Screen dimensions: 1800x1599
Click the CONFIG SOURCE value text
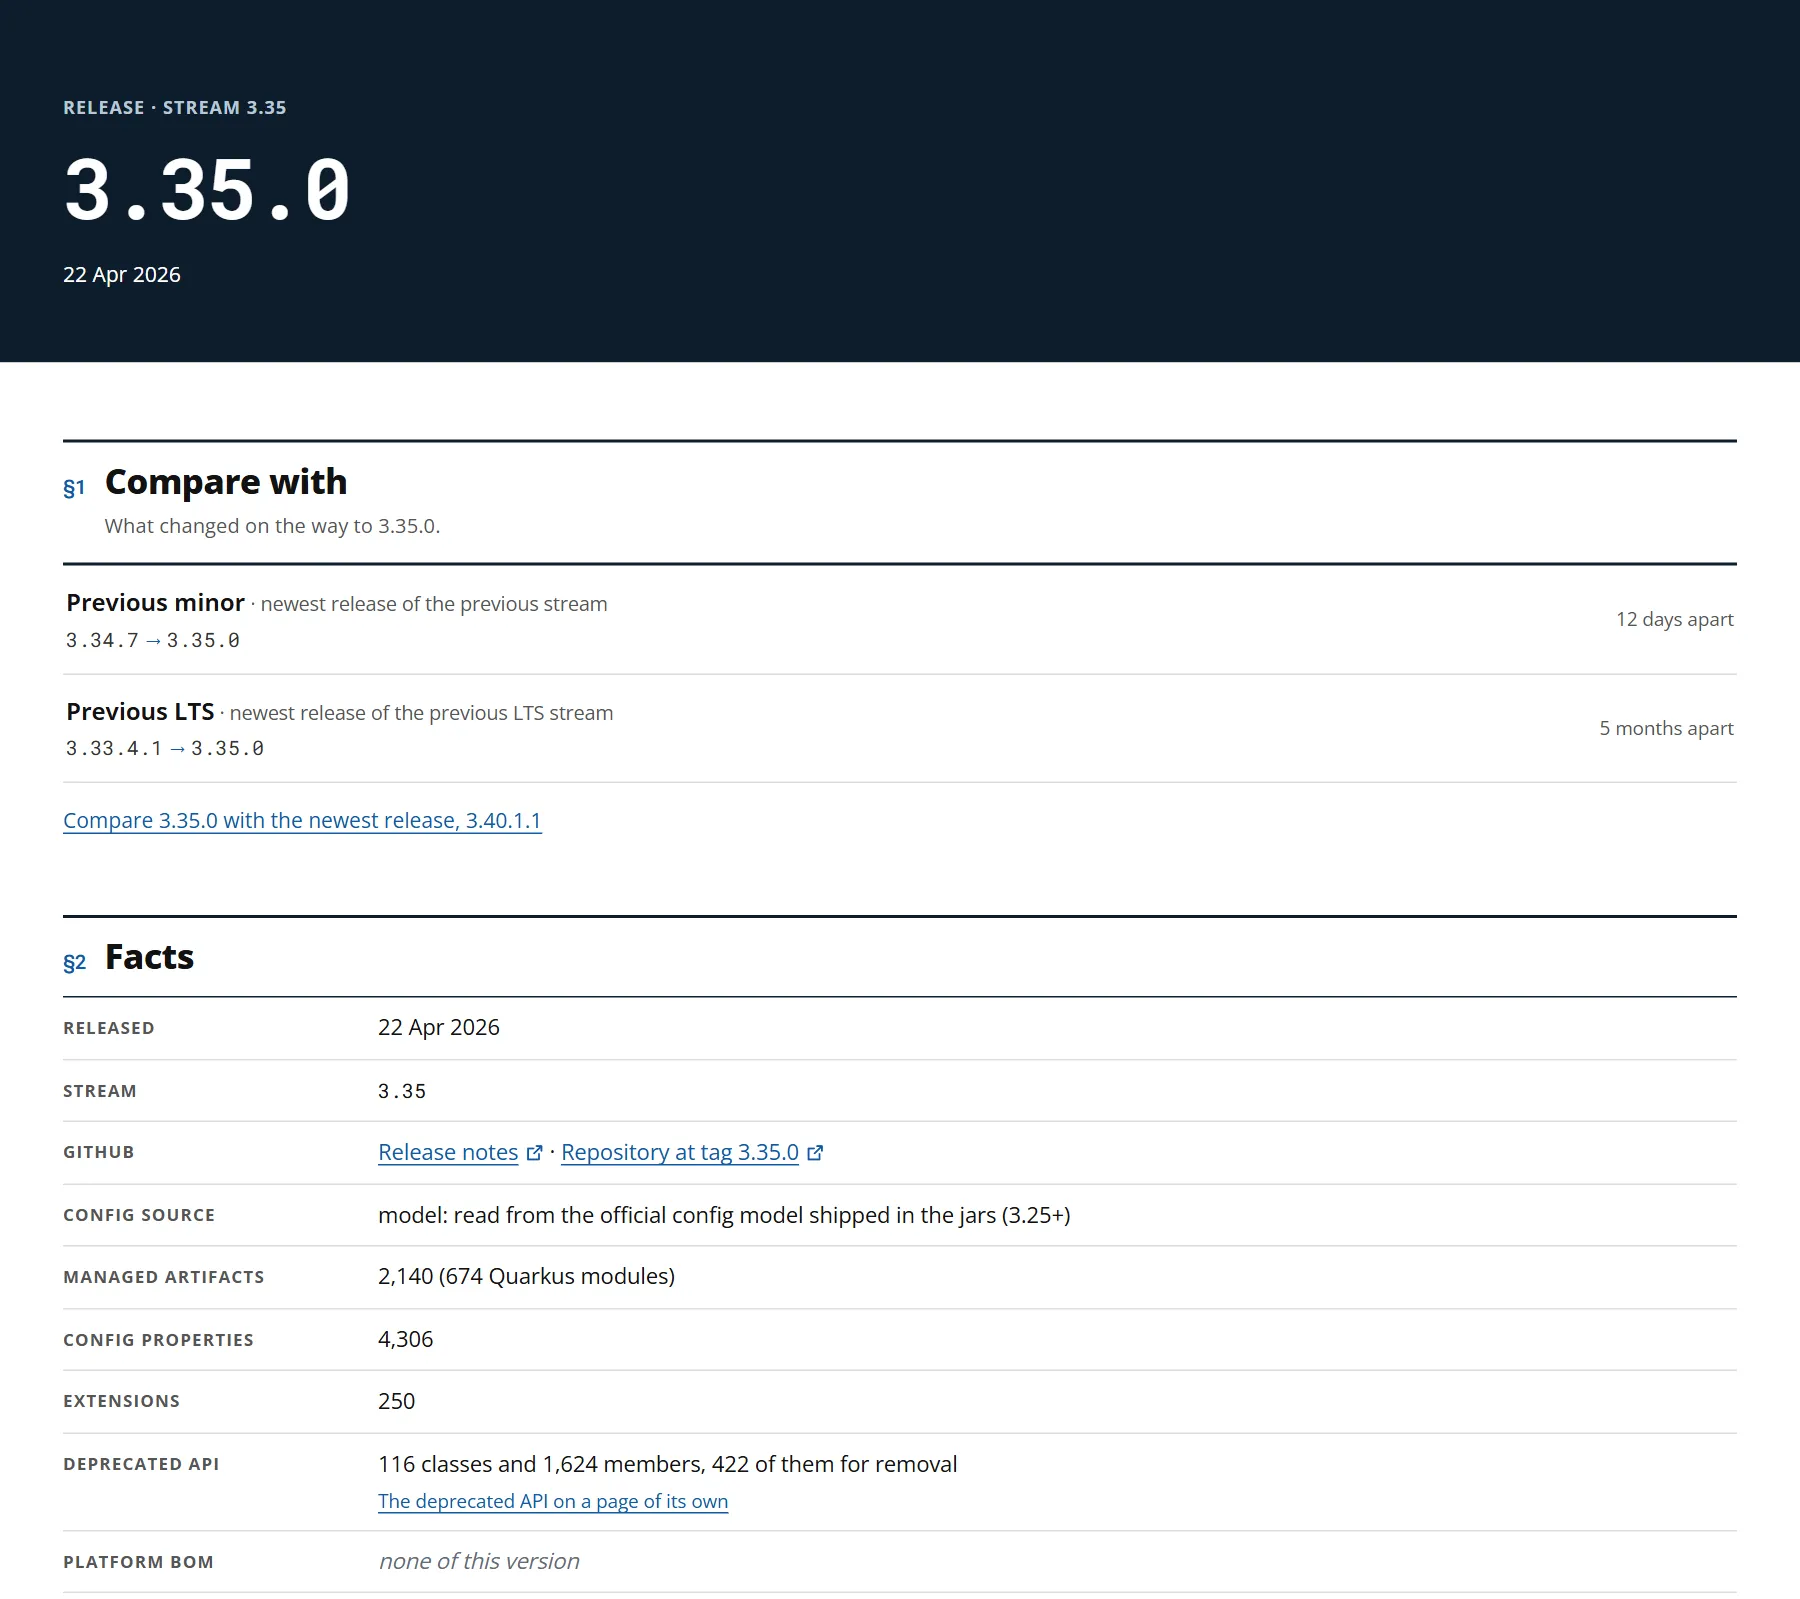point(724,1215)
